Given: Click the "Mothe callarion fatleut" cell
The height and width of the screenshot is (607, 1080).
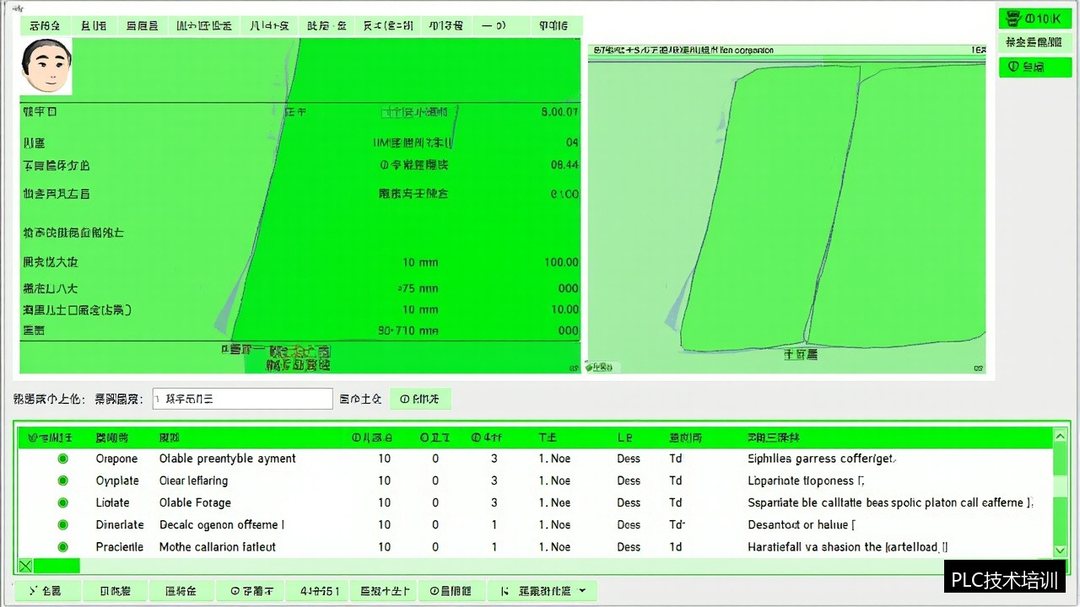Looking at the screenshot, I should click(x=217, y=547).
